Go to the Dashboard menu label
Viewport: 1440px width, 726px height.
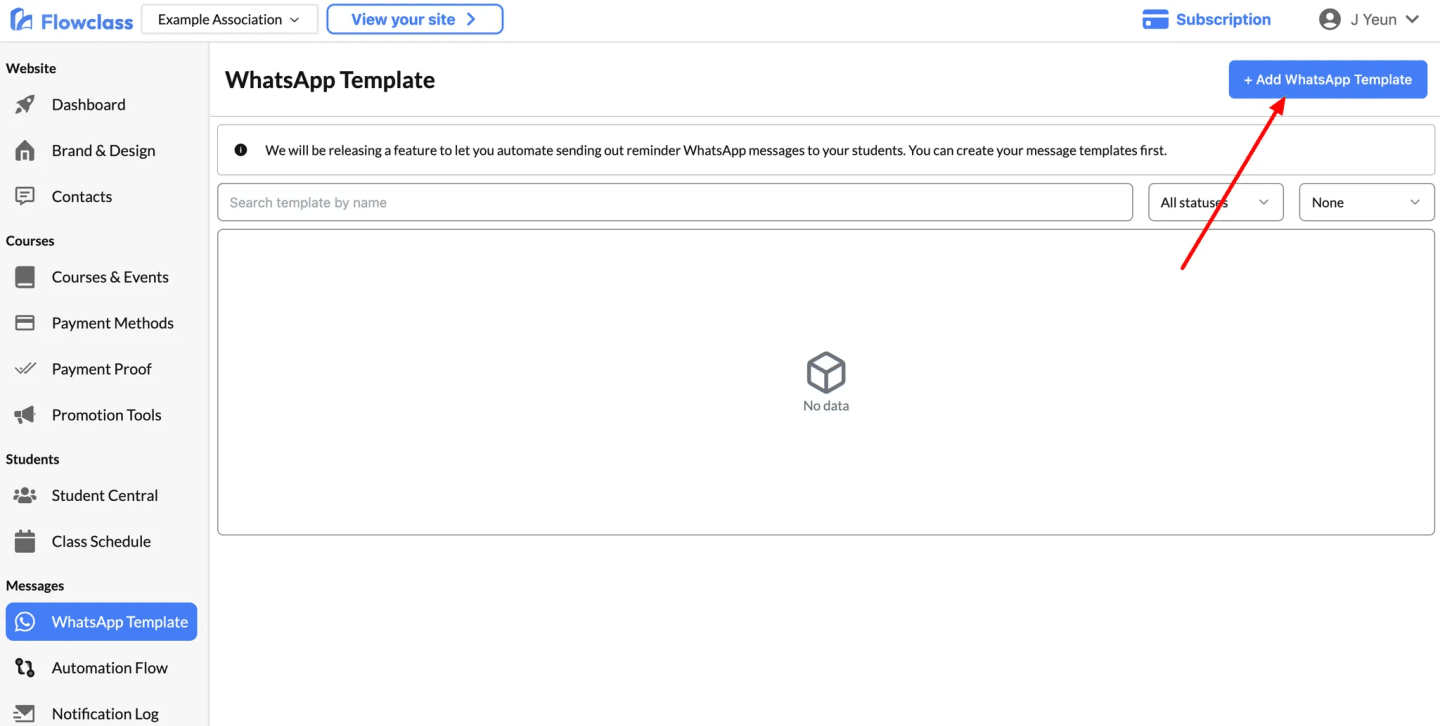(89, 104)
